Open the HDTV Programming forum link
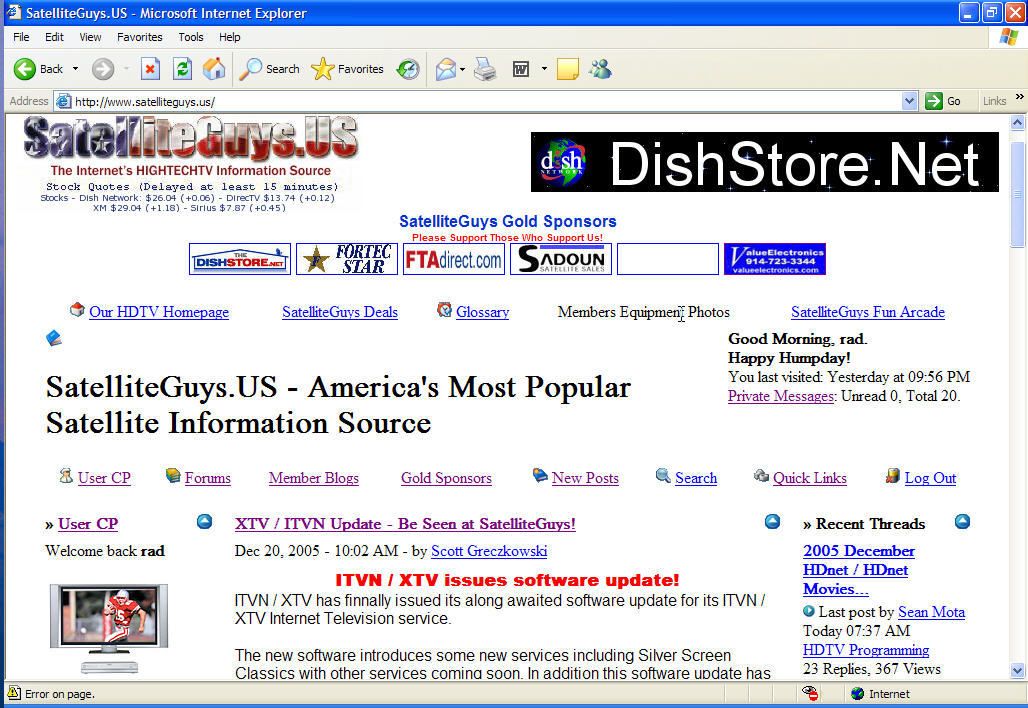 (x=866, y=650)
